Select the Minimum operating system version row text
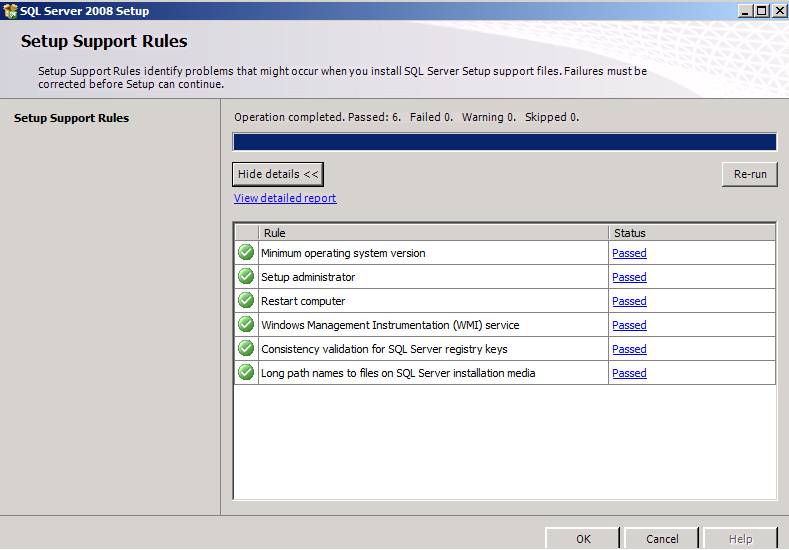This screenshot has width=789, height=550. point(343,253)
